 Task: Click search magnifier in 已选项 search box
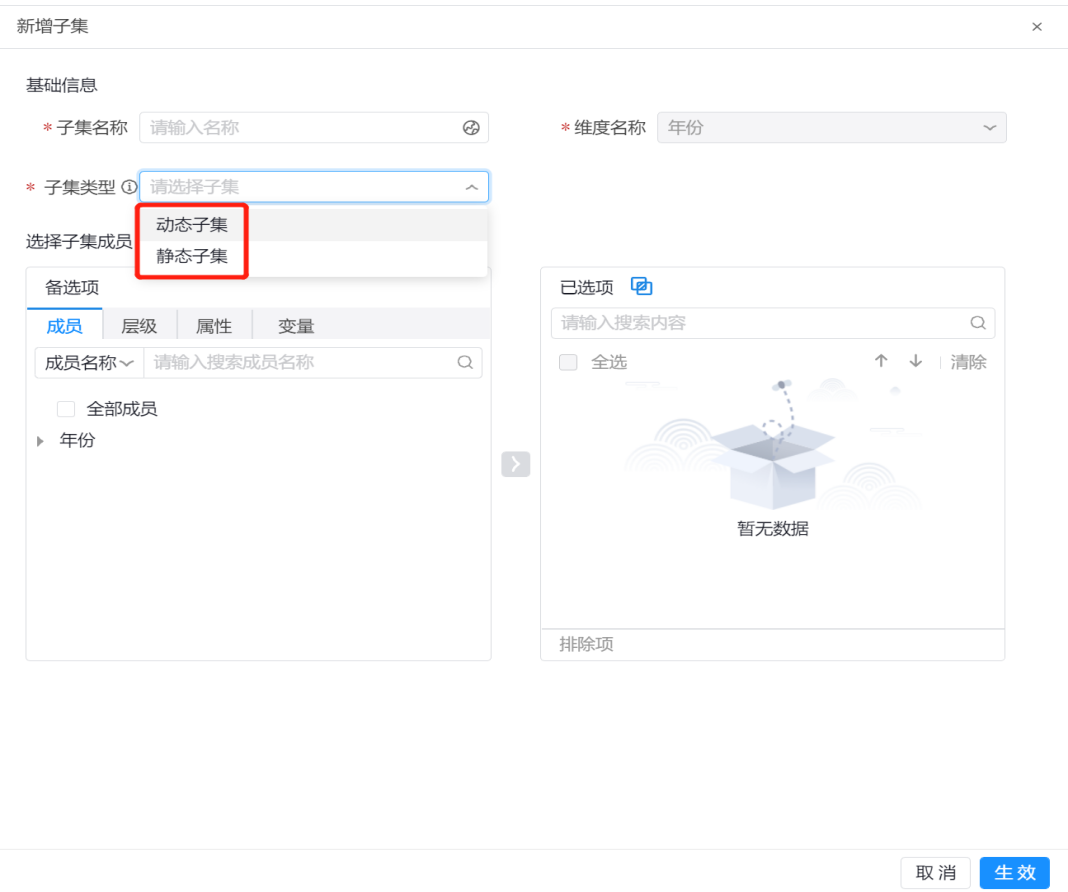coord(978,323)
